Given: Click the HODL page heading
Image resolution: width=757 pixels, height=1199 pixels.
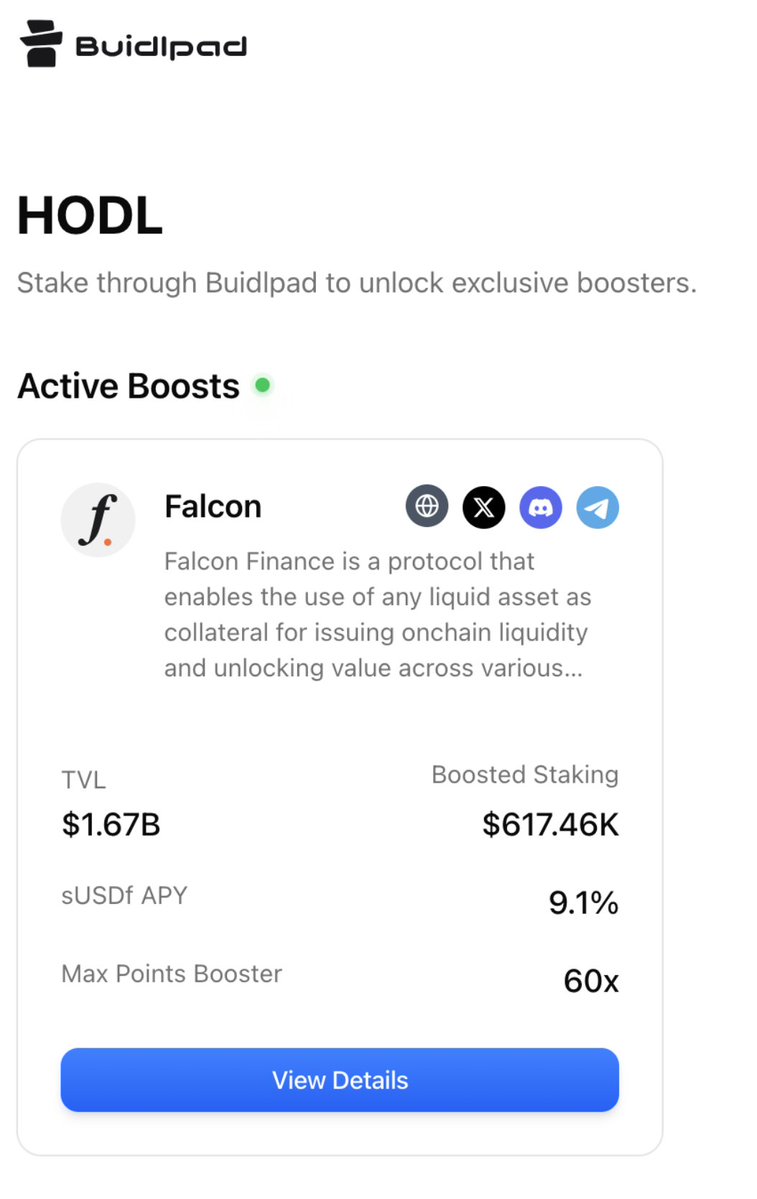Looking at the screenshot, I should click(89, 216).
